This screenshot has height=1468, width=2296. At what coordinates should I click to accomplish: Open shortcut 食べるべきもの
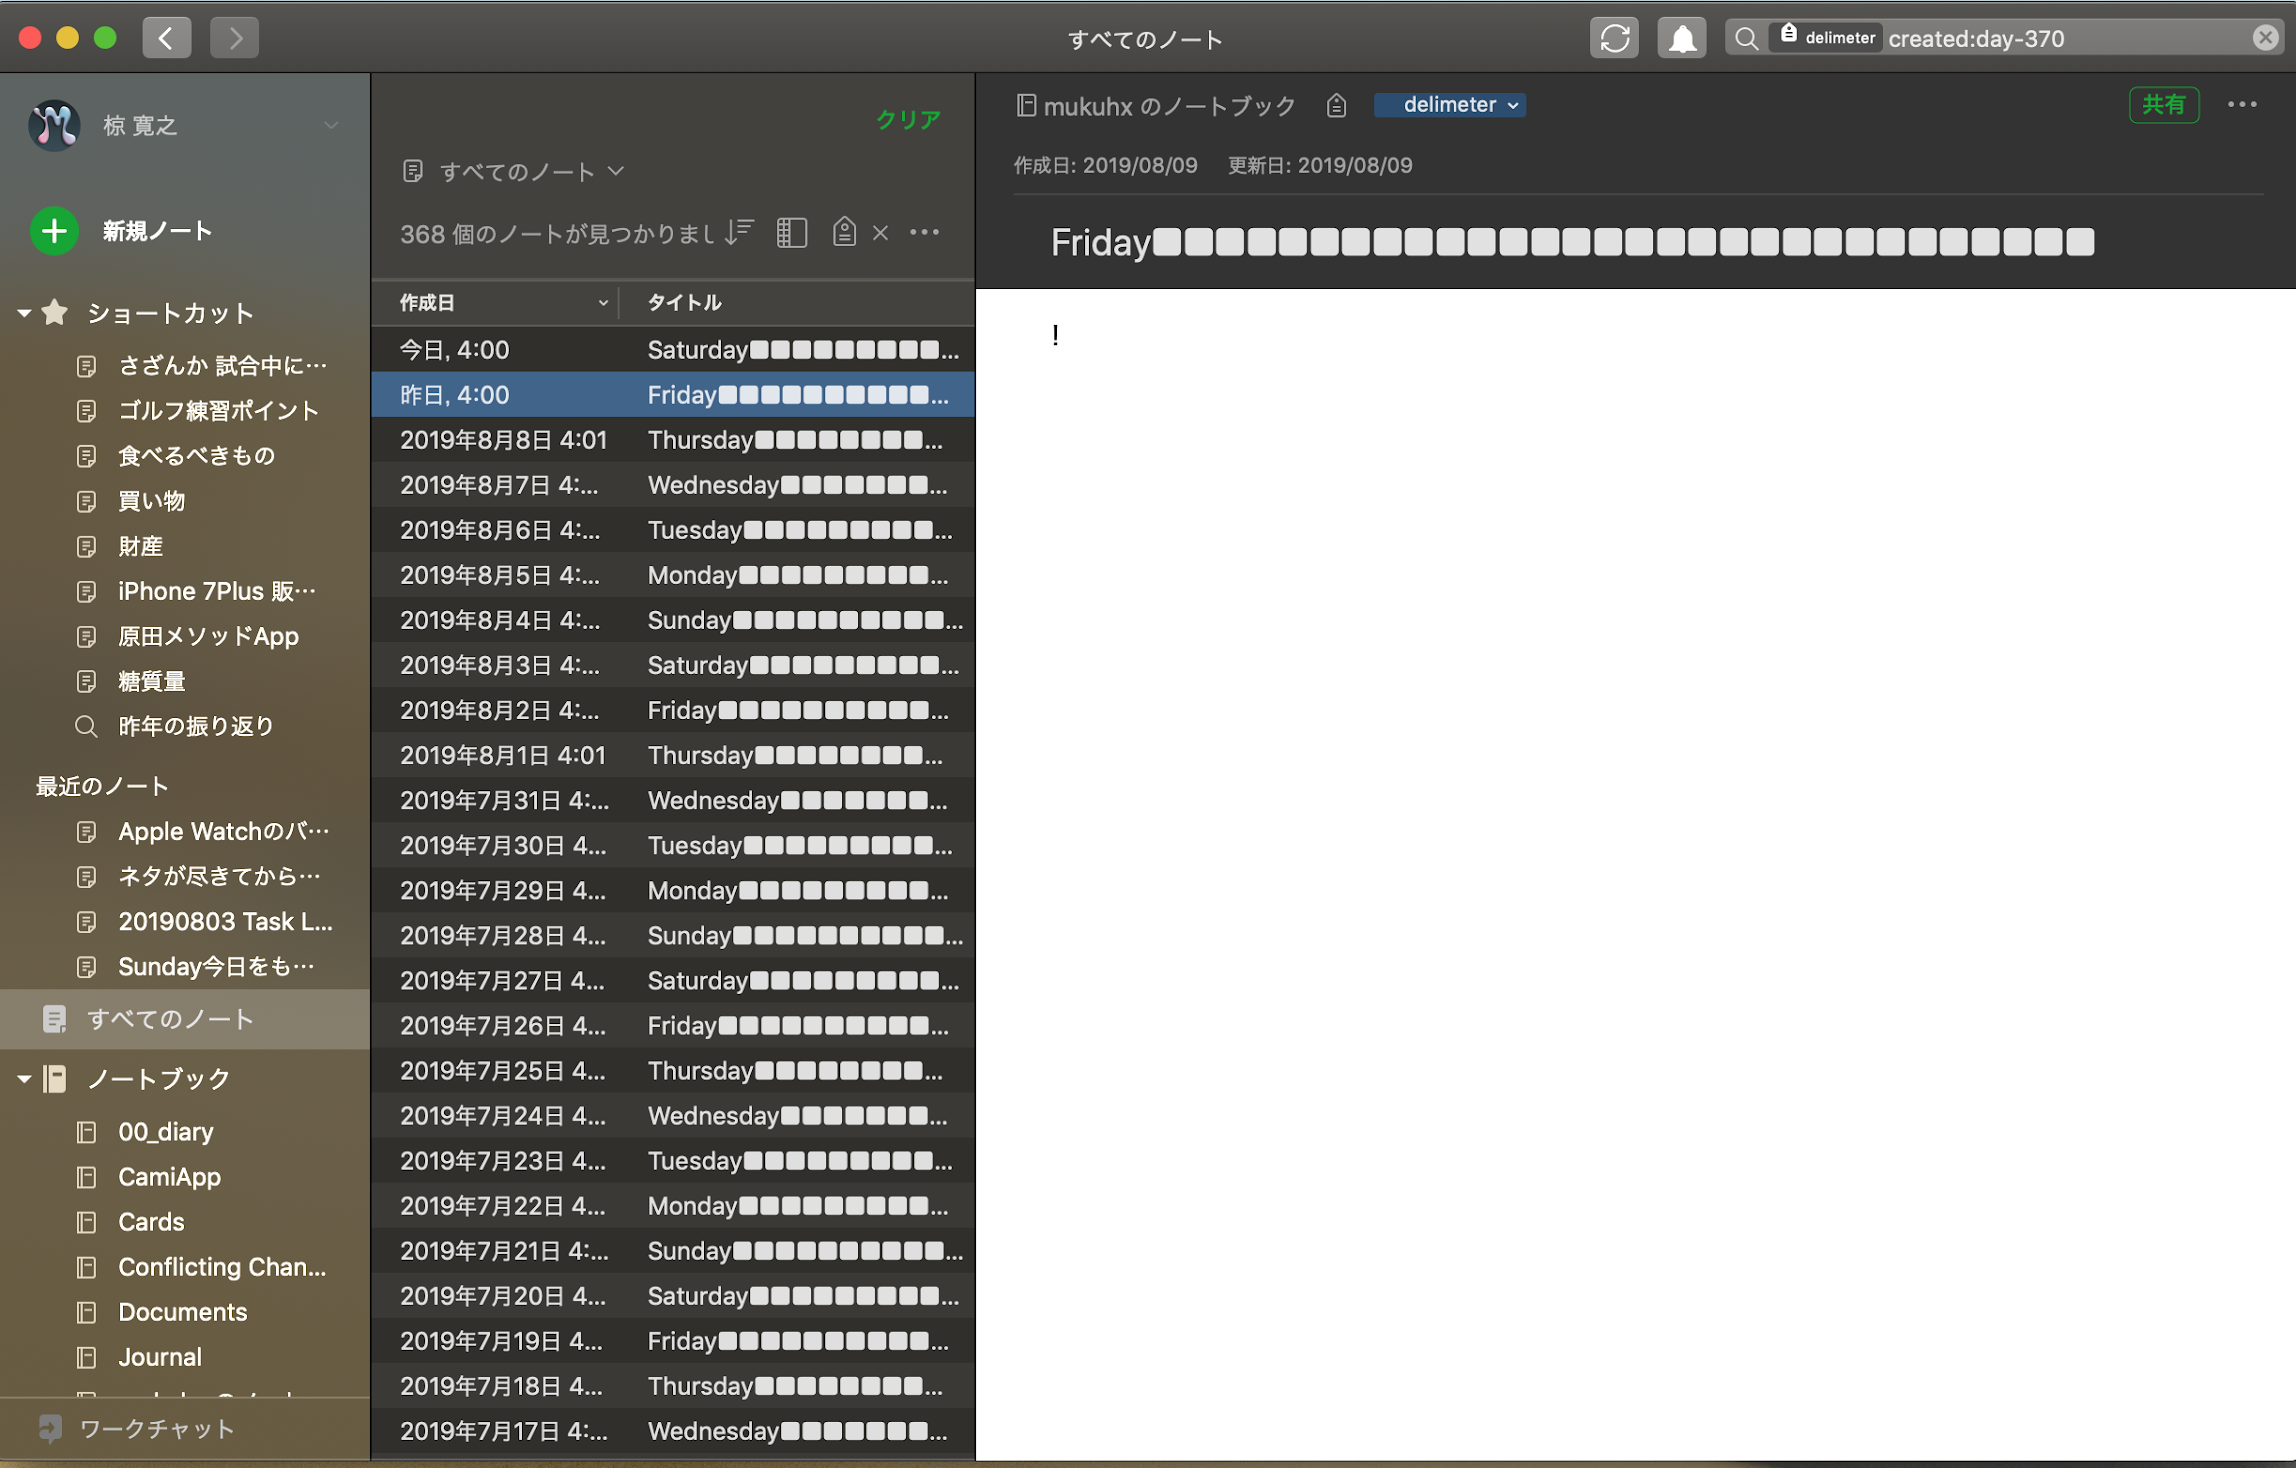(196, 455)
